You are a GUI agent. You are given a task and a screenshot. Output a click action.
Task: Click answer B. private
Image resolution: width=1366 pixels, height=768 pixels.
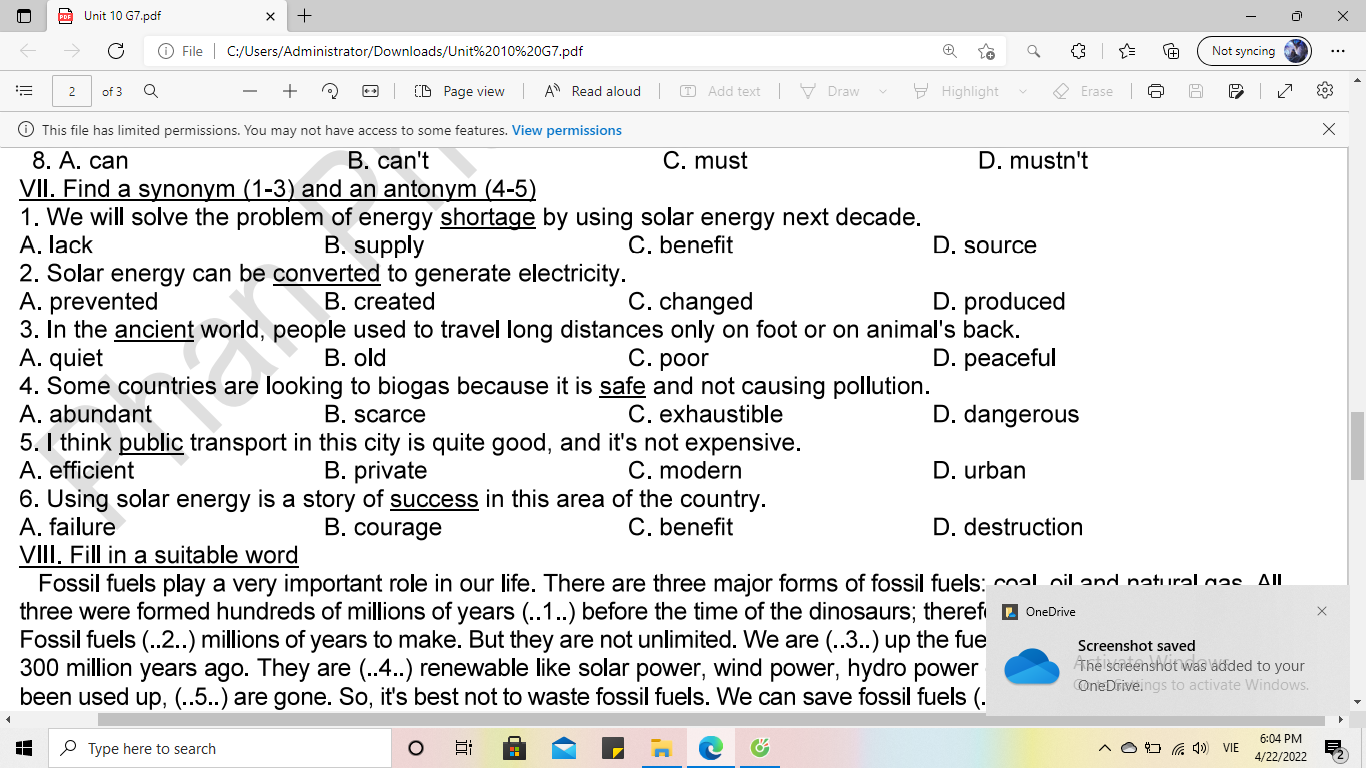(376, 470)
